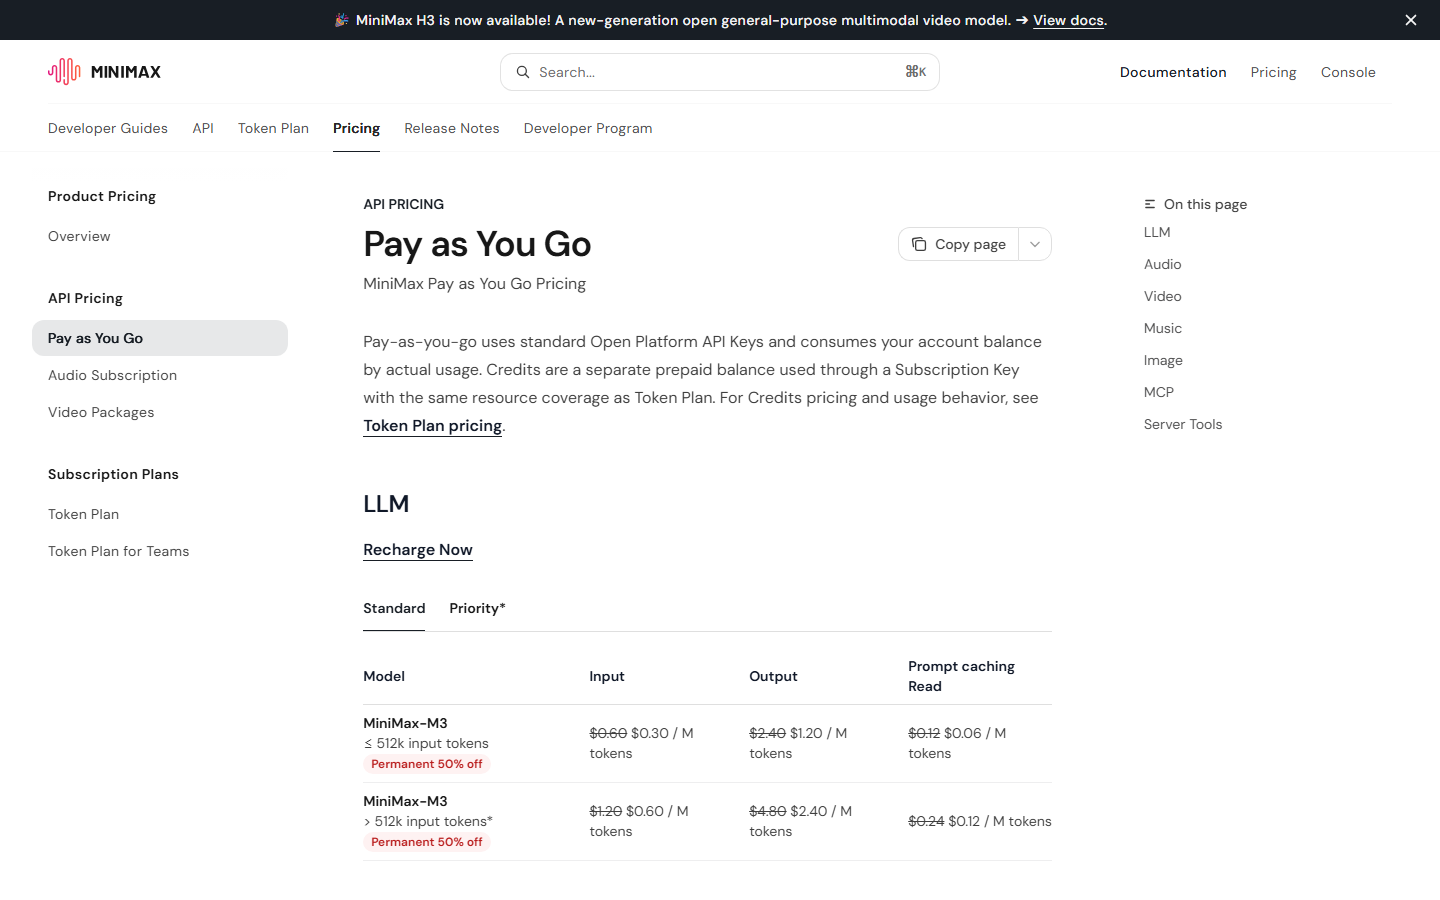Click the On this page list icon
Viewport: 1440px width, 900px height.
tap(1150, 204)
